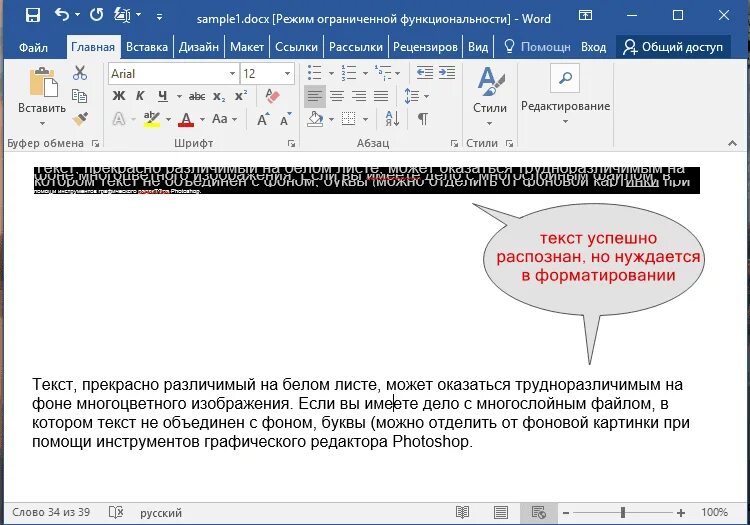Toggle subscript x₂ formatting

[219, 96]
